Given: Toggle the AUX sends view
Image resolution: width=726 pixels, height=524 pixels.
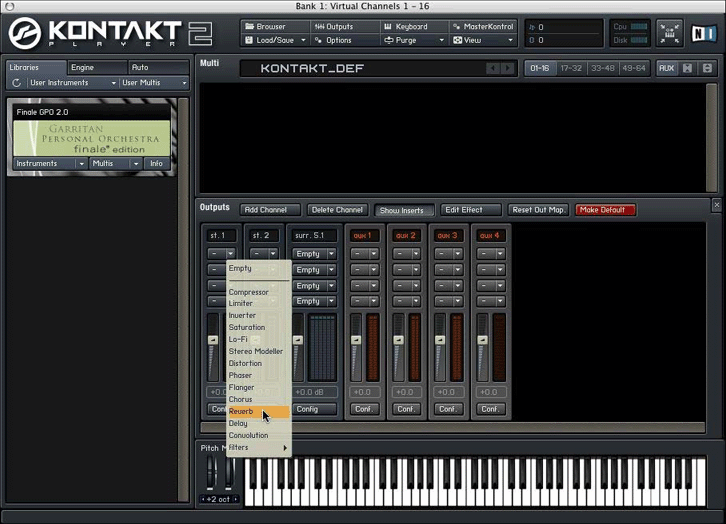Looking at the screenshot, I should click(x=667, y=68).
